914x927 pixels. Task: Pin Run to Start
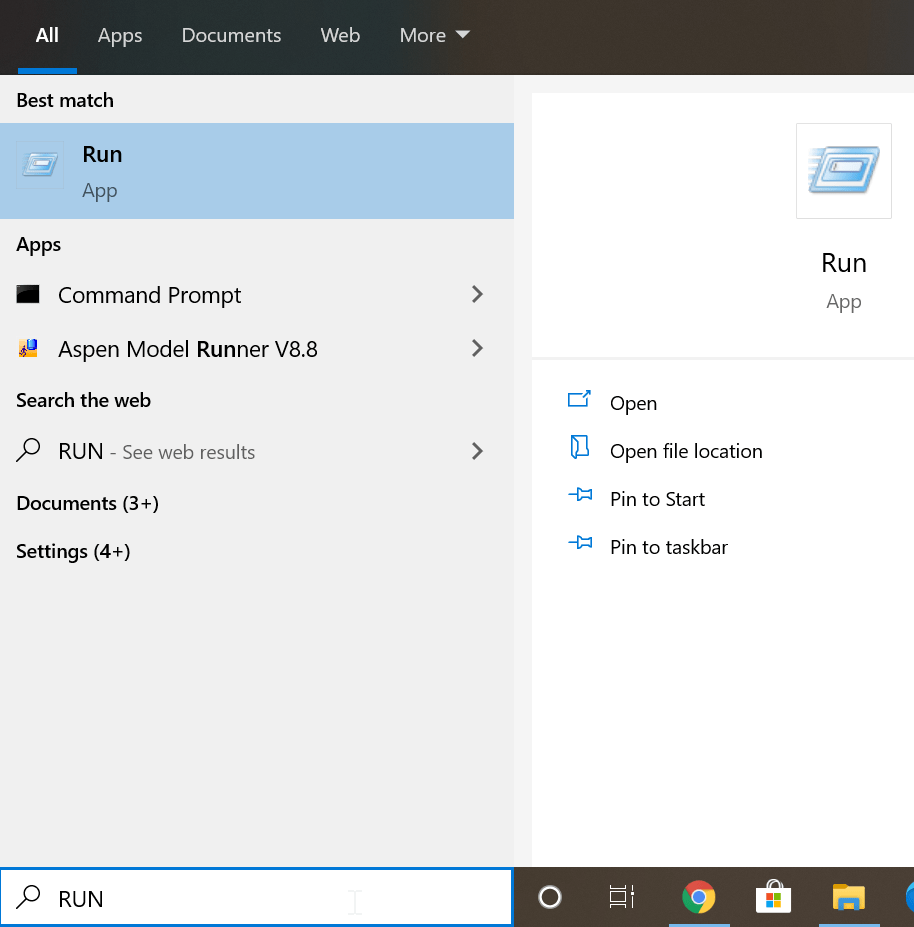[x=657, y=499]
